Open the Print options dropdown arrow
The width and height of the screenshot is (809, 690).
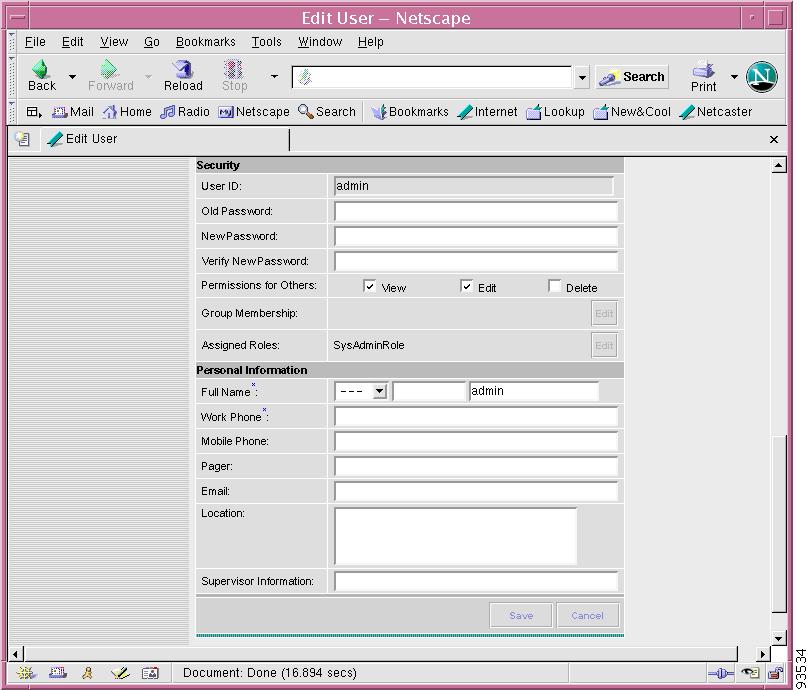tap(734, 76)
